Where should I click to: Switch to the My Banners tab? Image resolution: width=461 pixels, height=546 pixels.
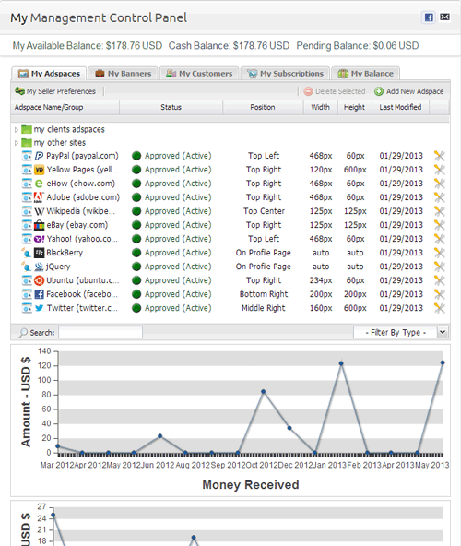tap(123, 73)
